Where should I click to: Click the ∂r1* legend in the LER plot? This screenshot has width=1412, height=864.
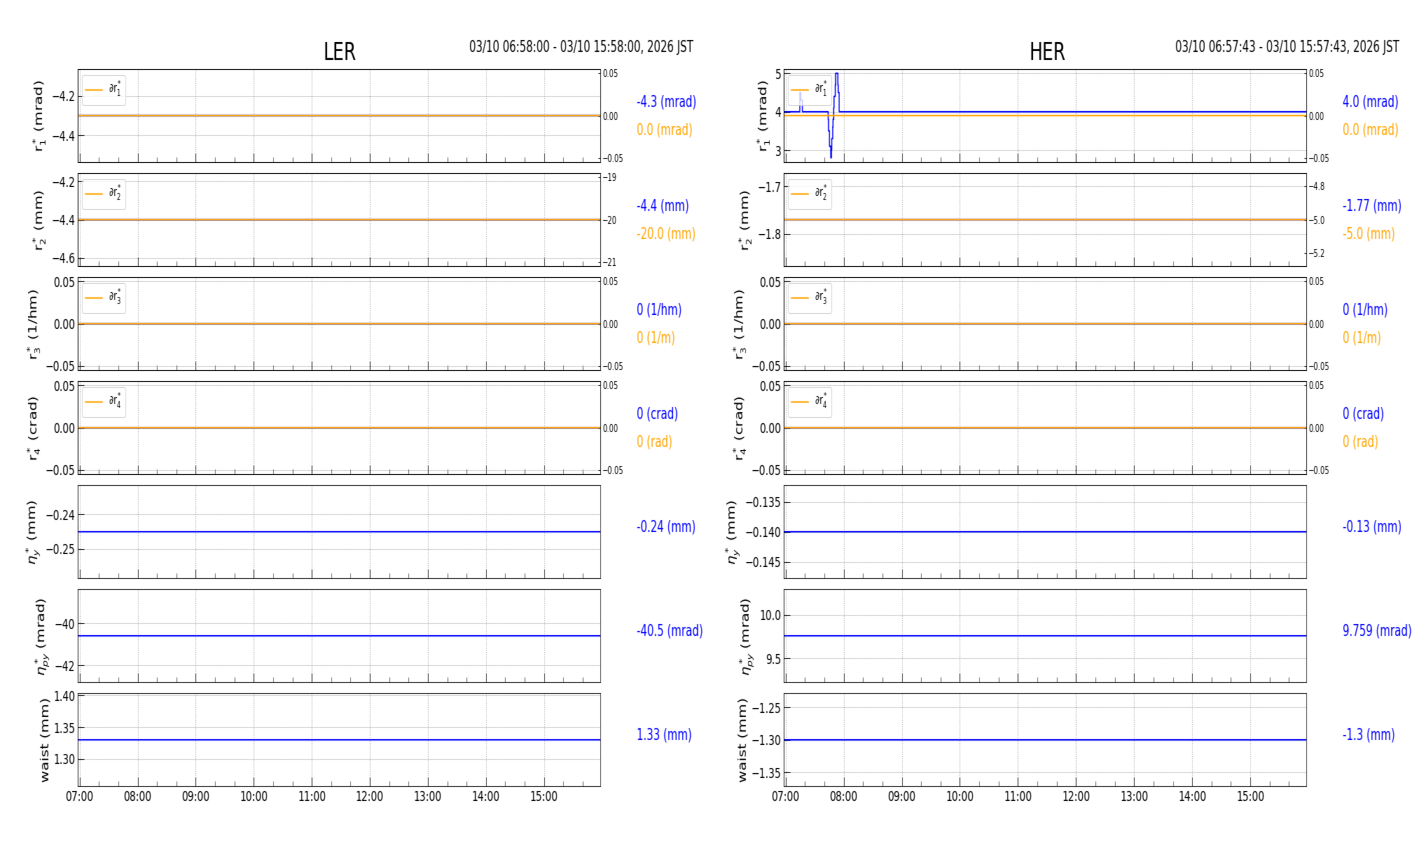tap(104, 90)
